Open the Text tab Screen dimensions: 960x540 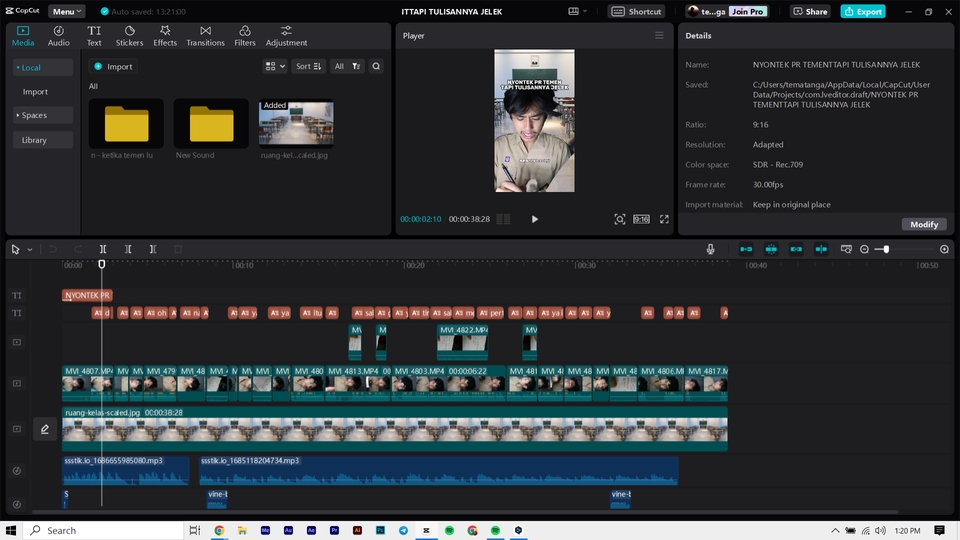point(94,36)
